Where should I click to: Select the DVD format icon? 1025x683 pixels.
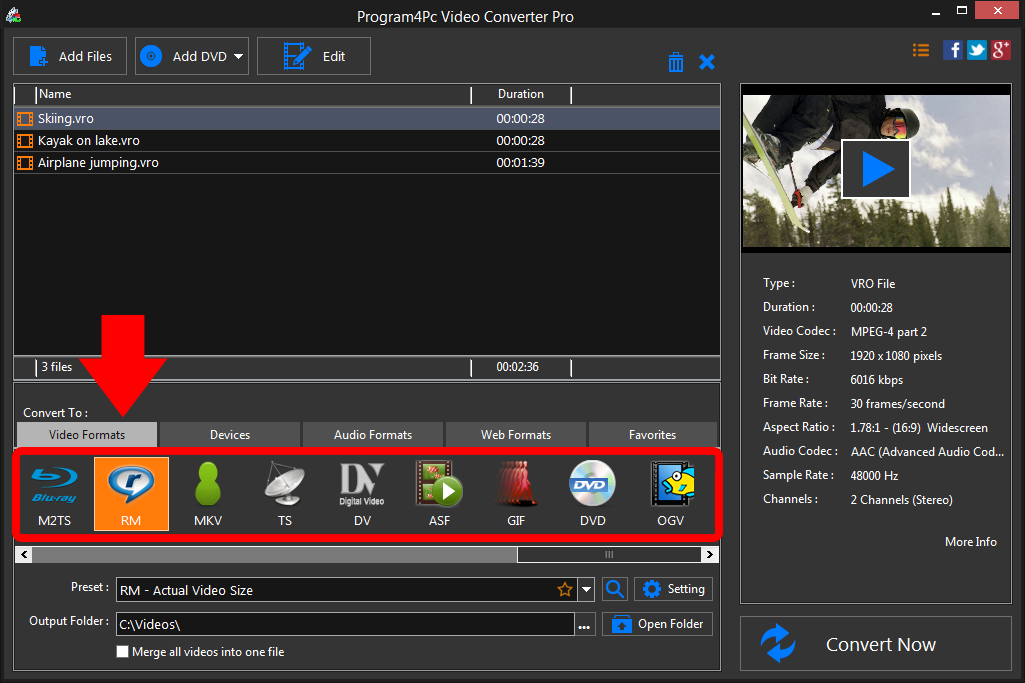[592, 493]
